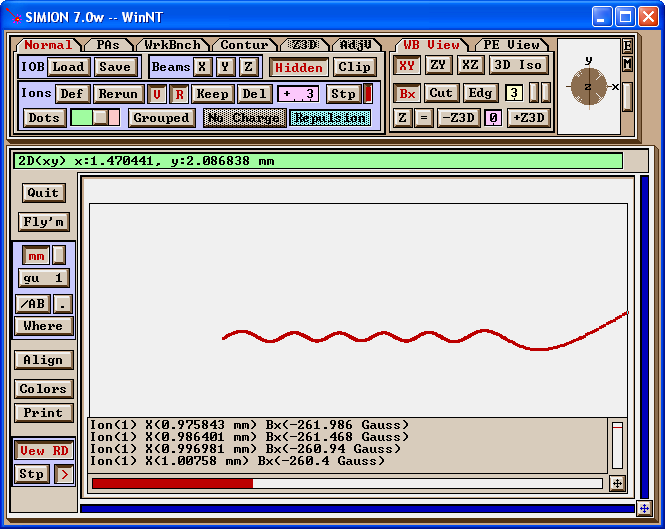Click the IOB Save button
This screenshot has height=529, width=665.
click(115, 67)
